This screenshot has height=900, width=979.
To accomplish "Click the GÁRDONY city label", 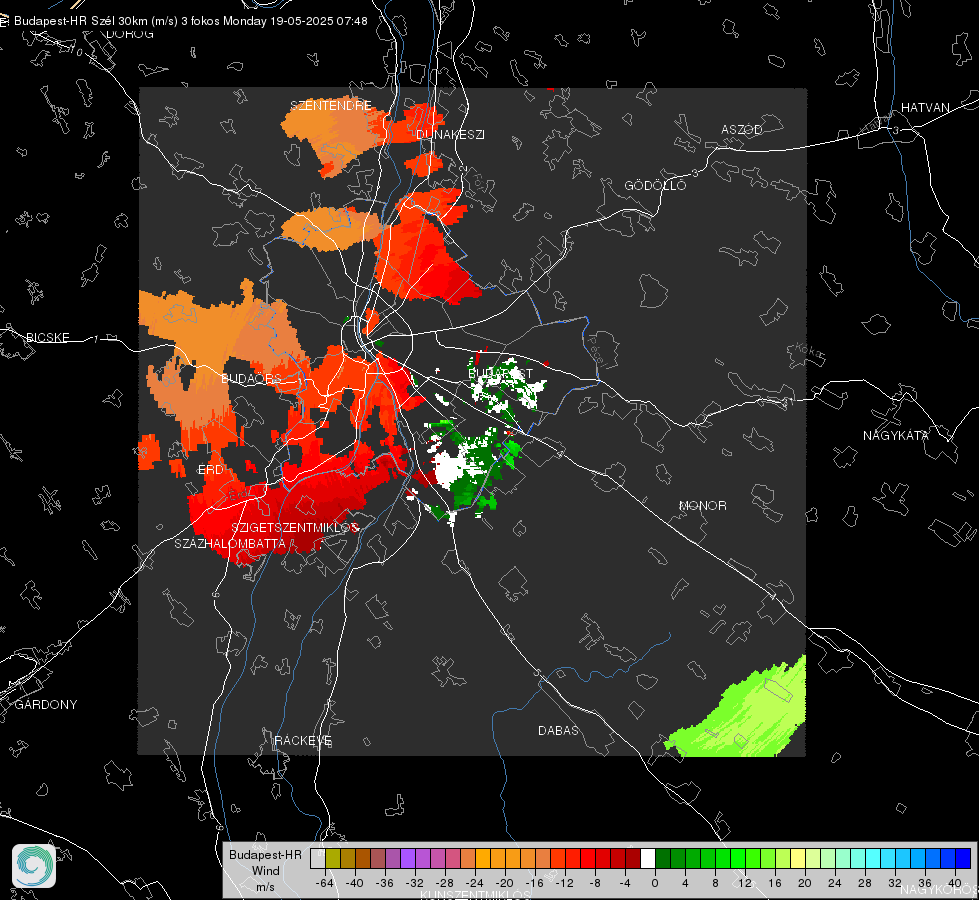I will pos(46,705).
